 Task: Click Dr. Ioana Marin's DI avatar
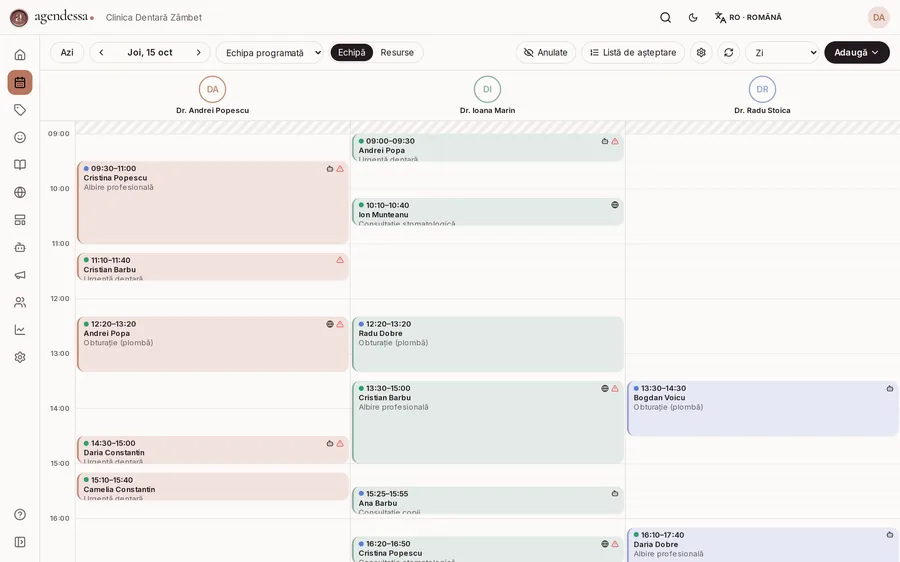(x=487, y=89)
